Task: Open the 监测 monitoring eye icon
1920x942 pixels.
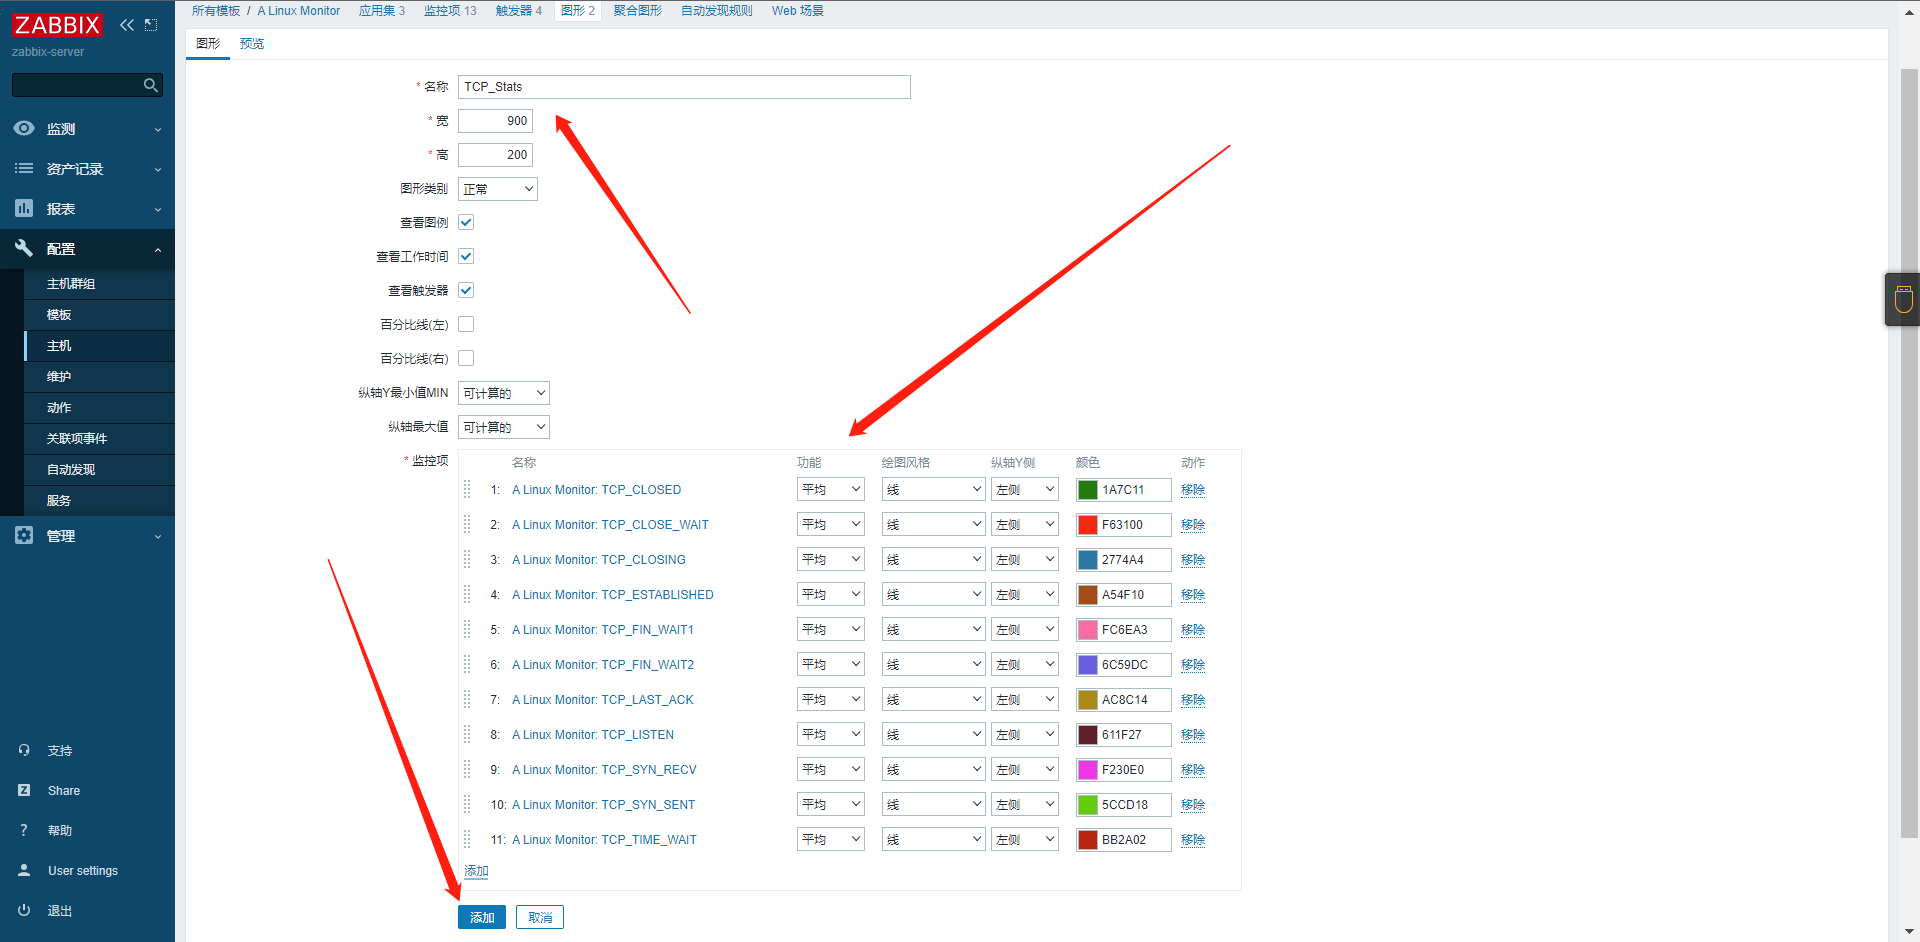Action: coord(24,128)
